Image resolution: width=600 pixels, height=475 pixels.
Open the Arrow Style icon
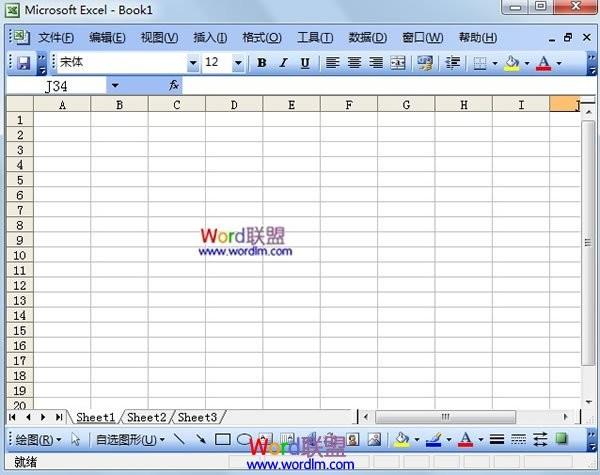point(540,439)
